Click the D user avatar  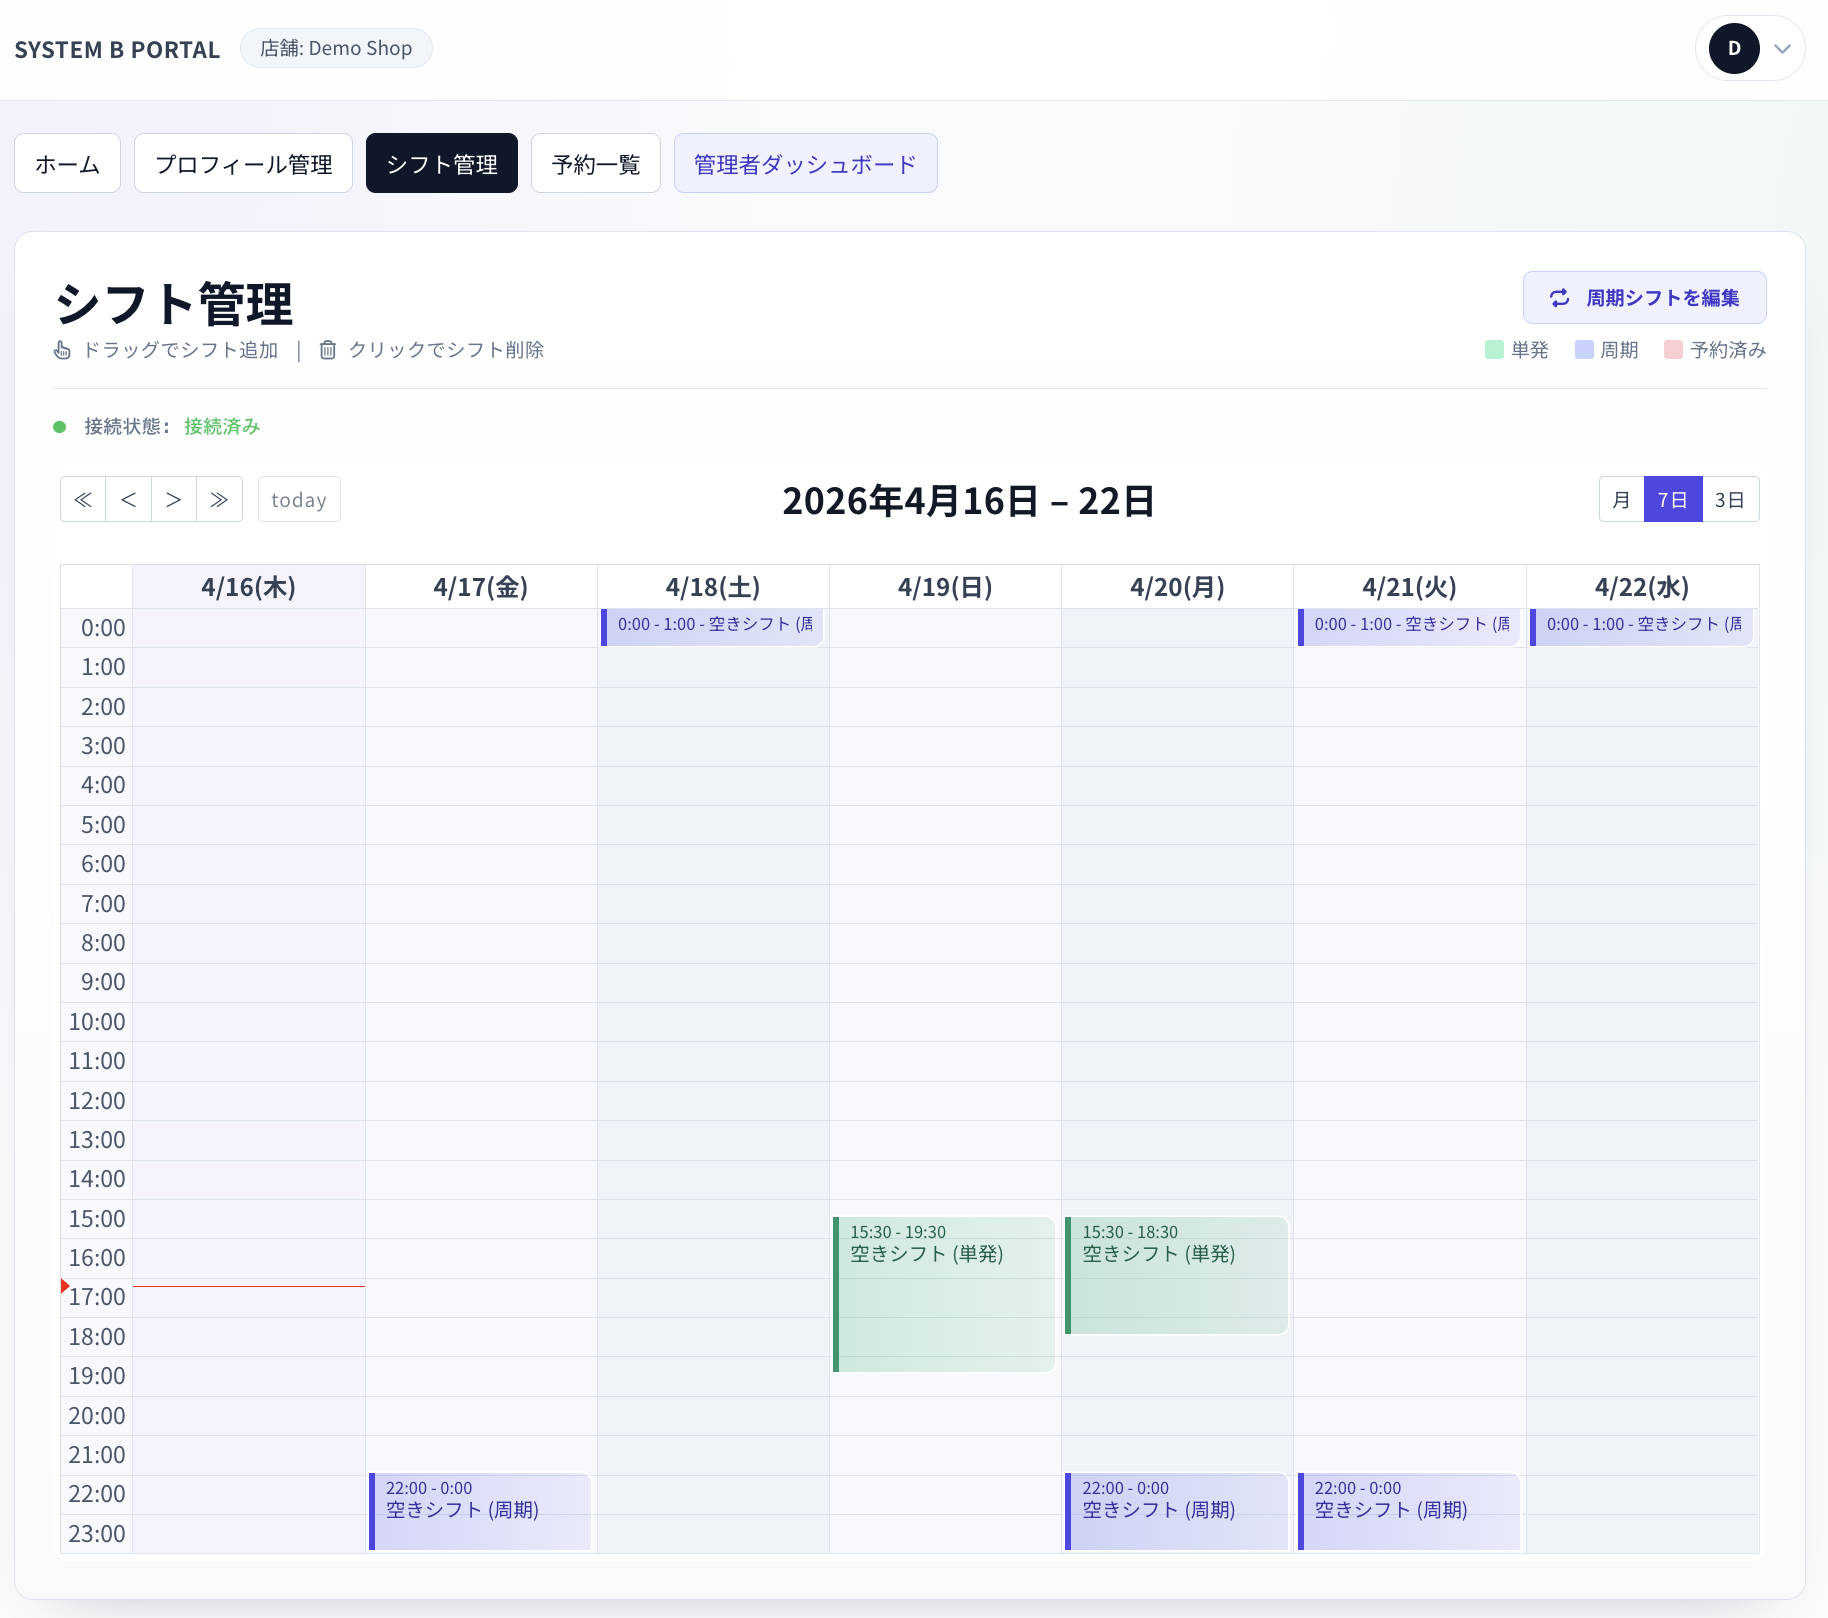click(x=1733, y=48)
